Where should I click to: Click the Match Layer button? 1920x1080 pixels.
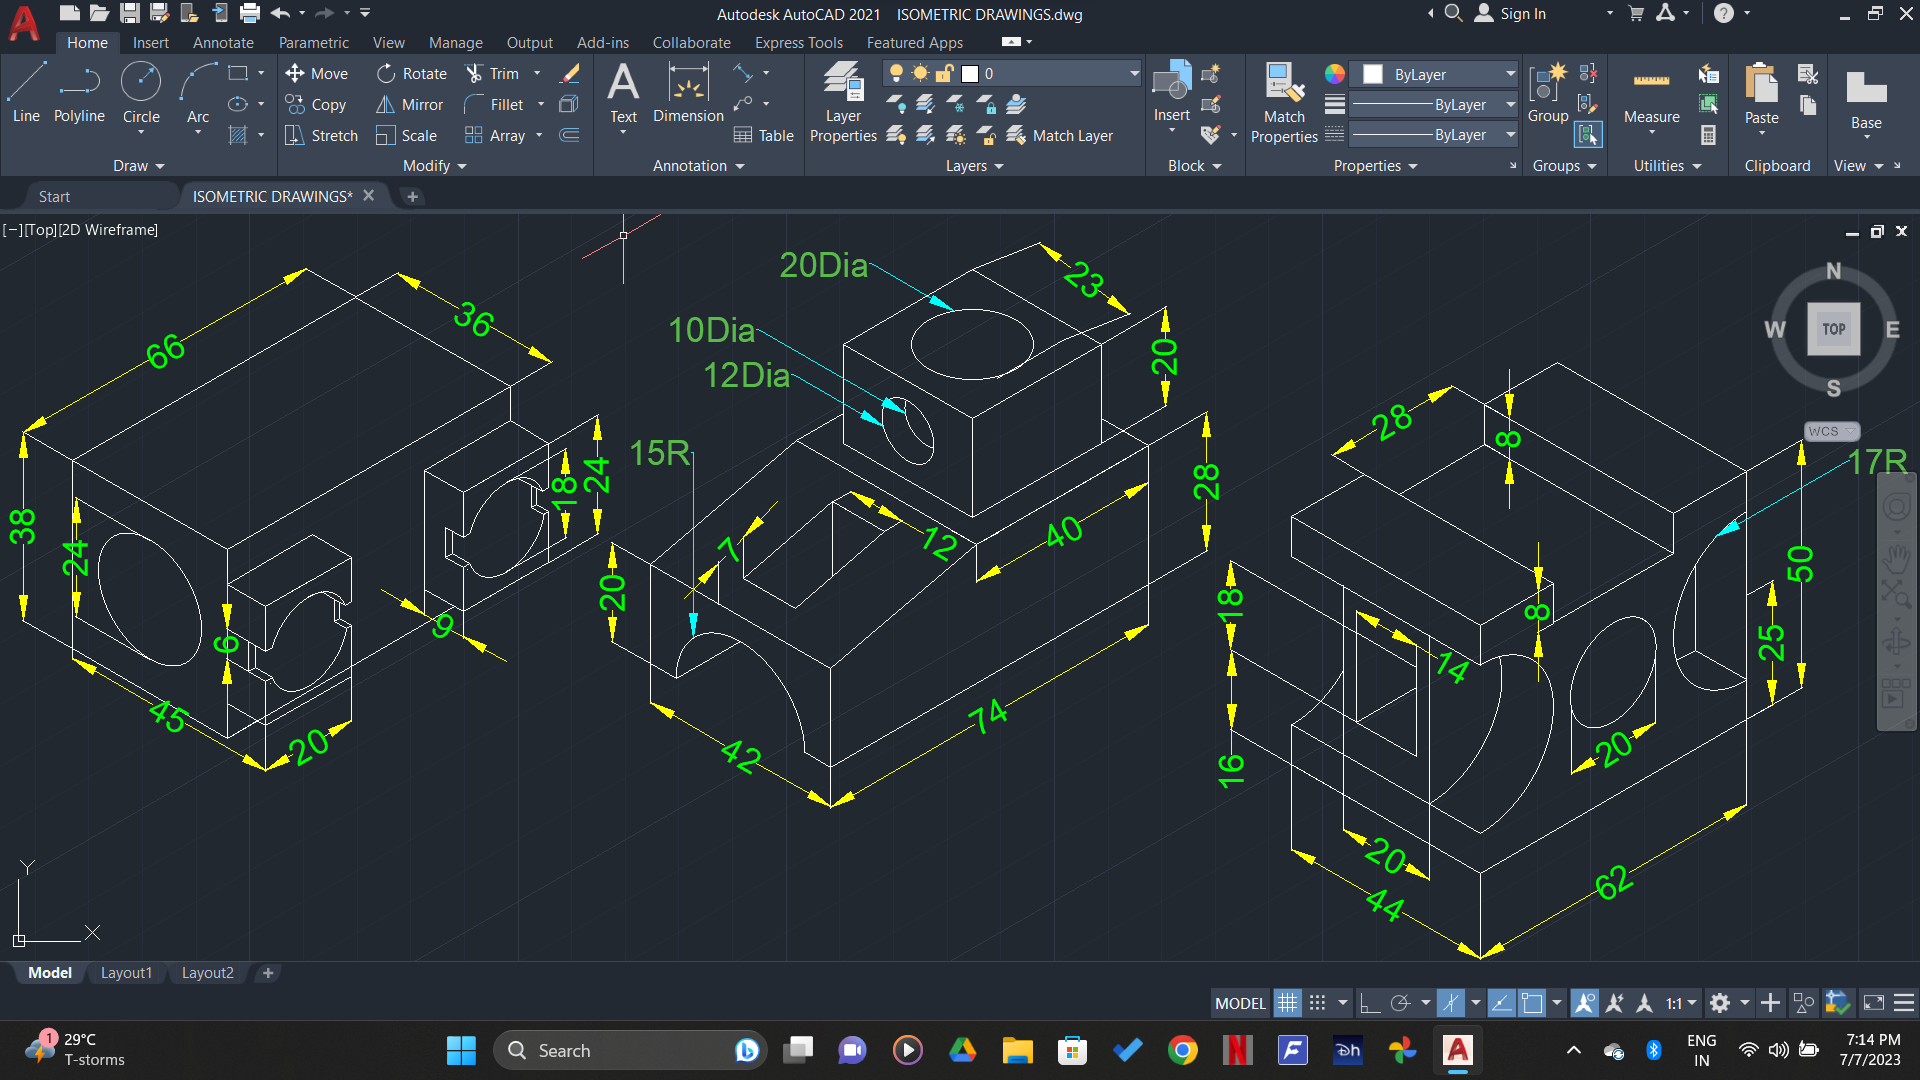pos(1062,135)
